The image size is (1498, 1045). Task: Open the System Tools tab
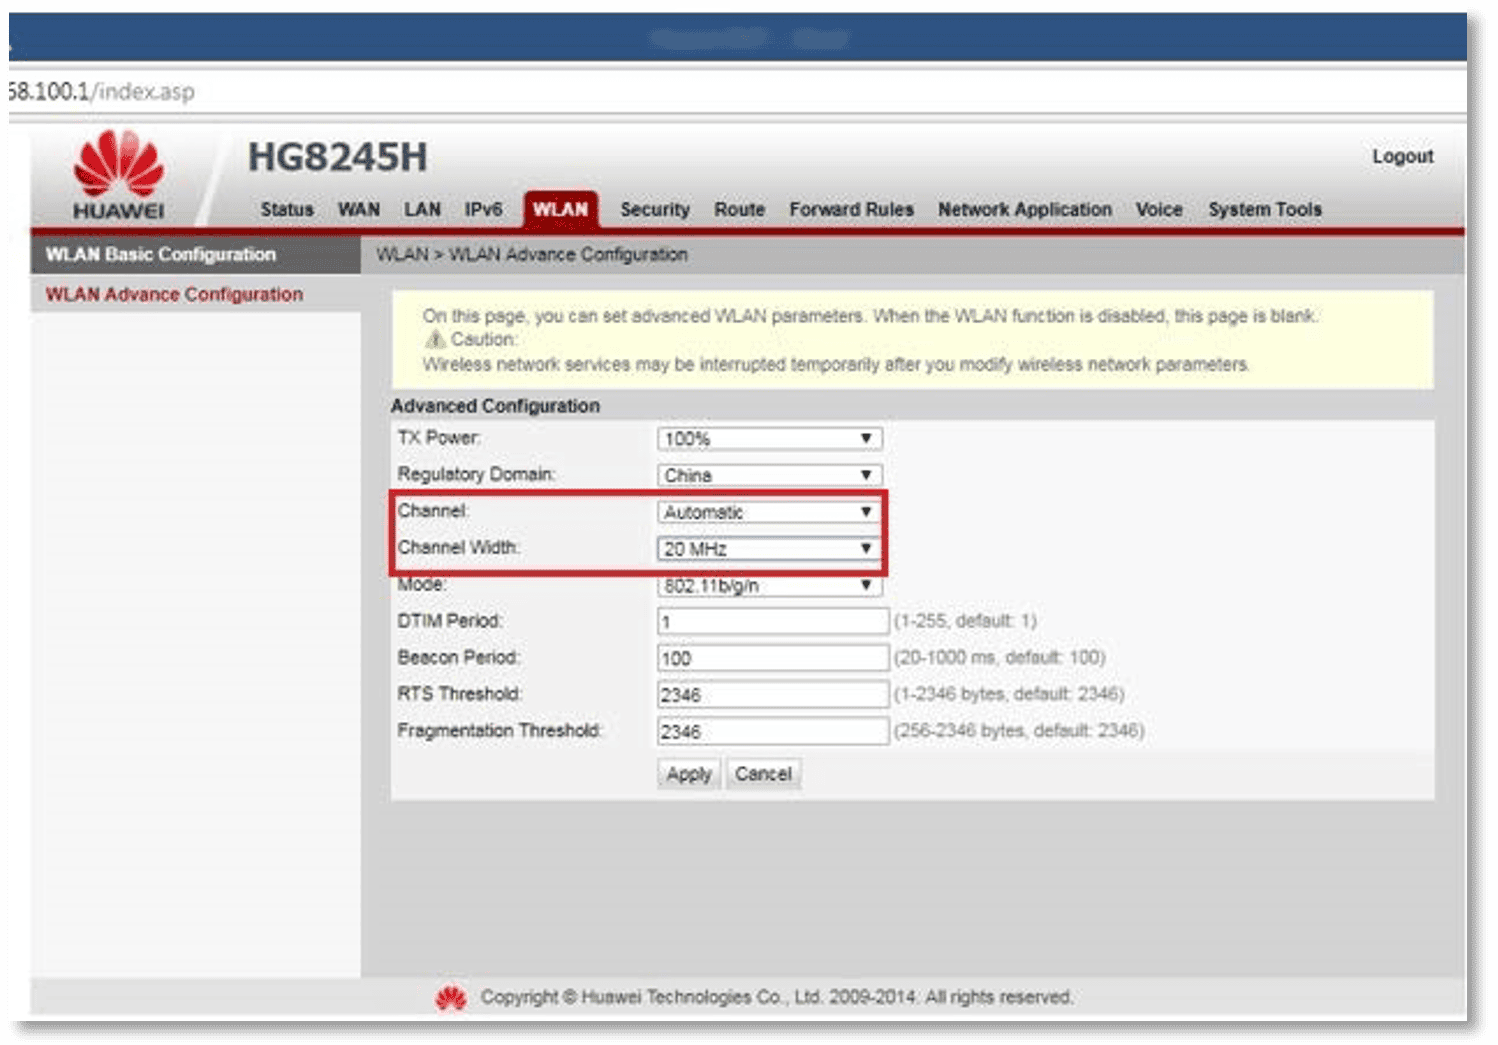1264,210
